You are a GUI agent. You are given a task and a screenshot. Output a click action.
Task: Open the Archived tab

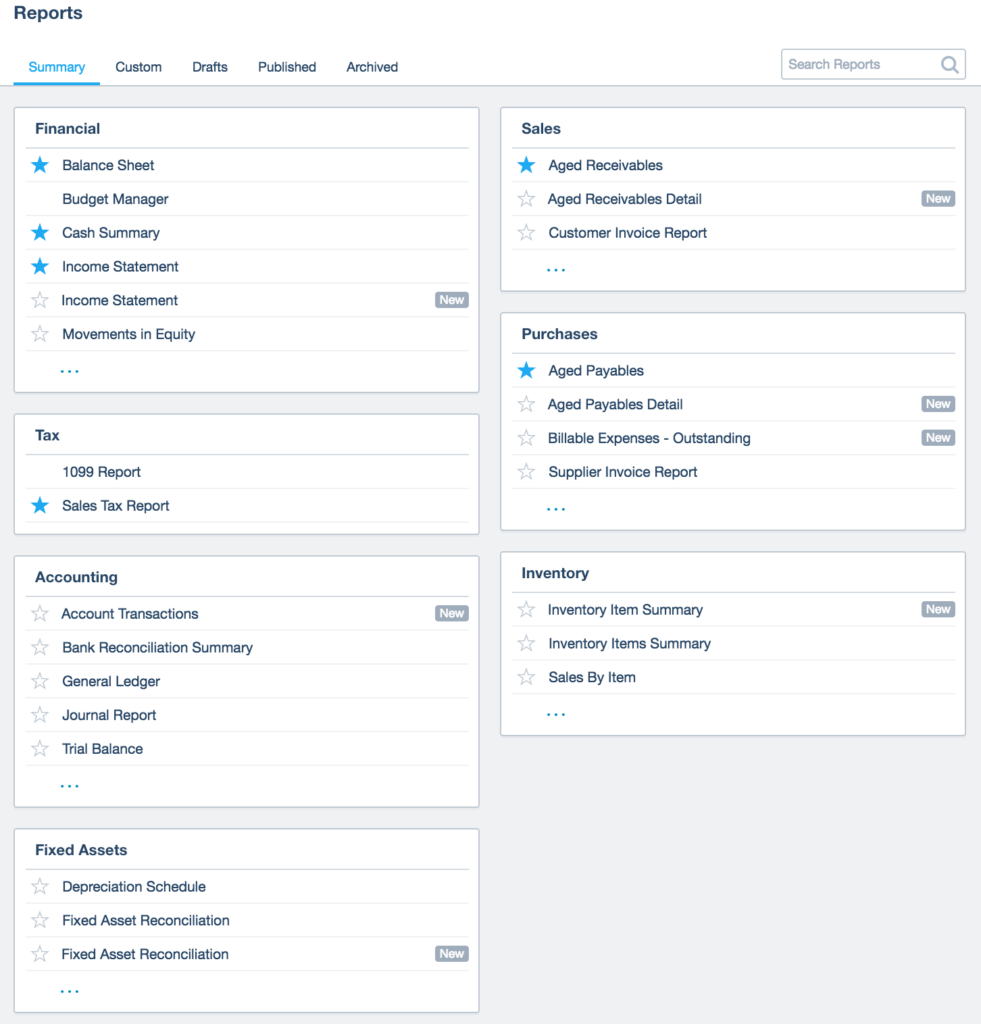coord(371,67)
